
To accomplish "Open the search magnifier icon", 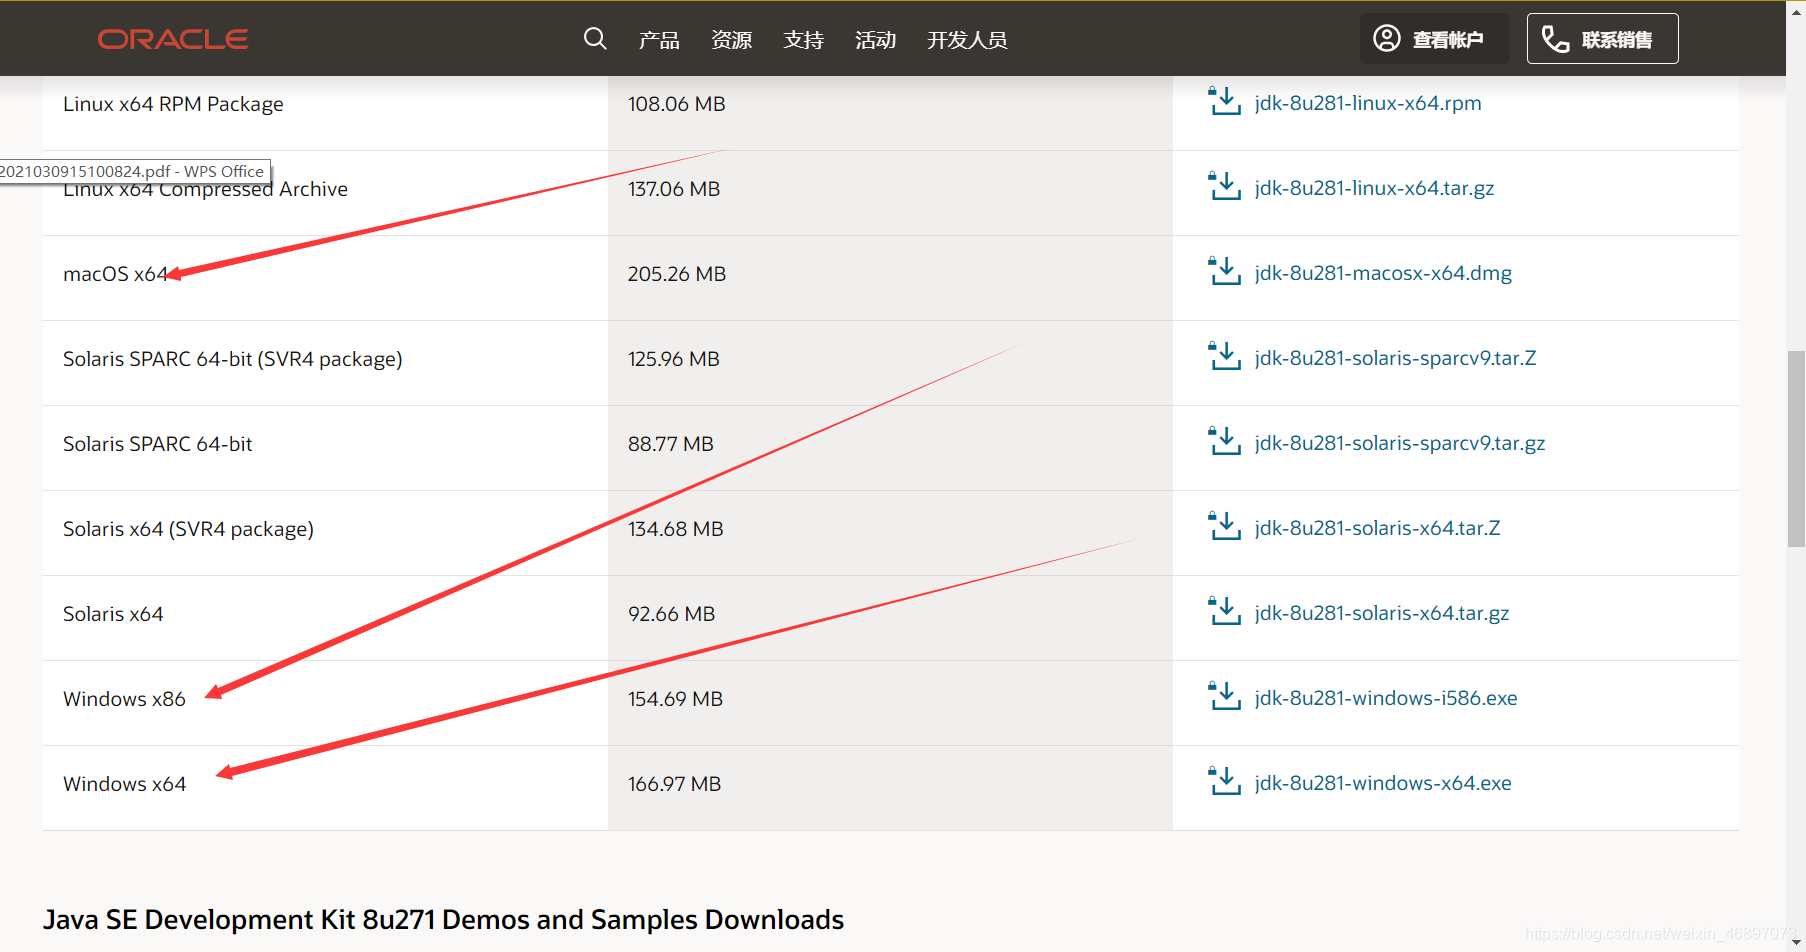I will coord(595,39).
